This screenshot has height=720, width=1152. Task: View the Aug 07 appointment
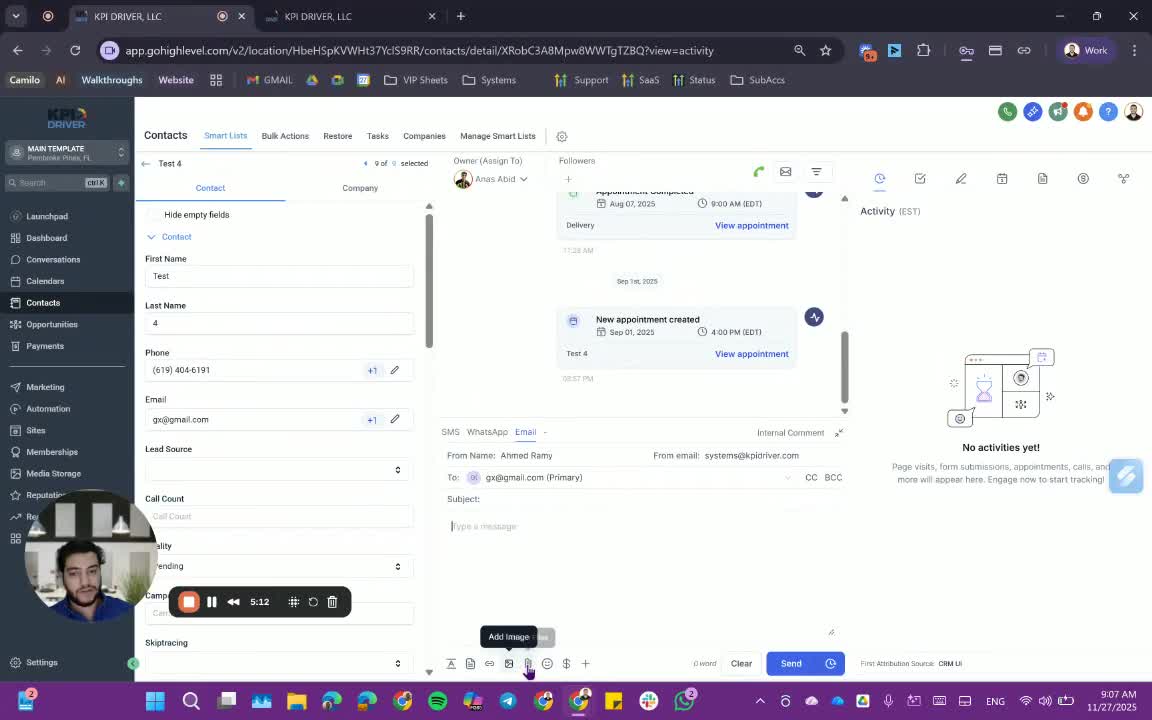pos(752,226)
